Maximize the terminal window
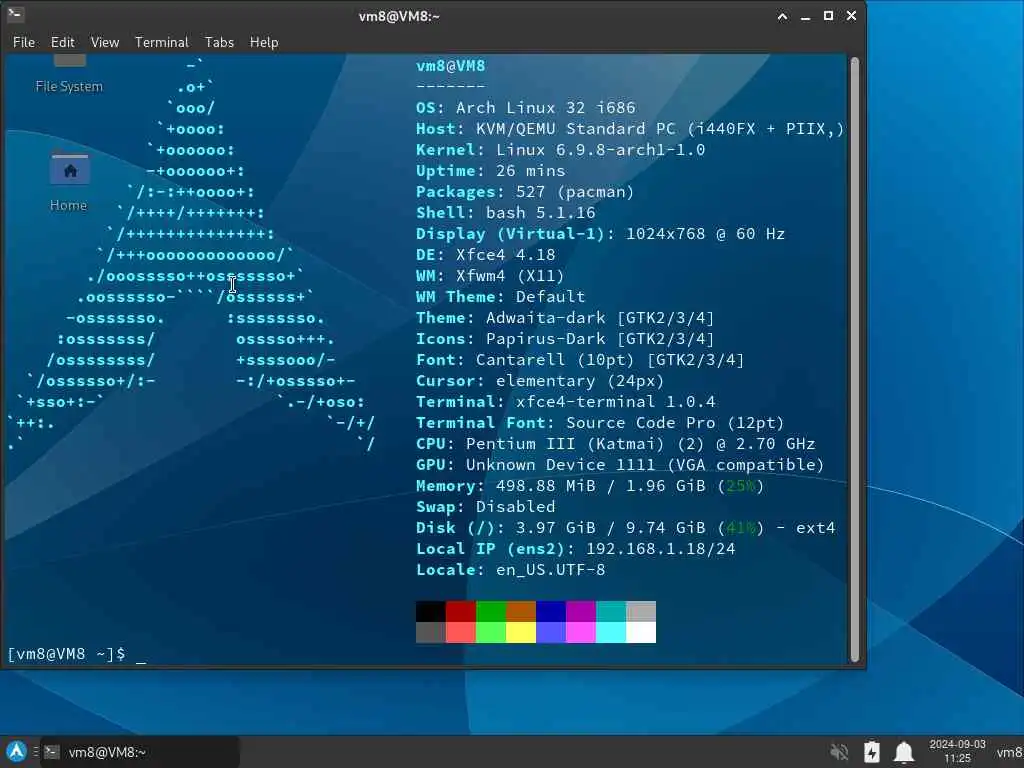This screenshot has width=1024, height=768. 828,16
